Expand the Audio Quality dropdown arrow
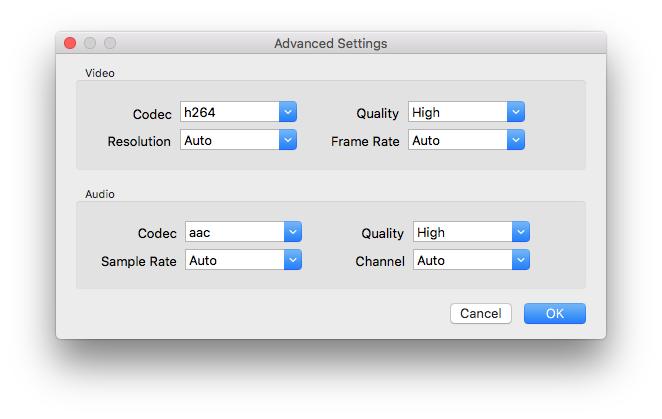The width and height of the screenshot is (662, 419). tap(521, 232)
